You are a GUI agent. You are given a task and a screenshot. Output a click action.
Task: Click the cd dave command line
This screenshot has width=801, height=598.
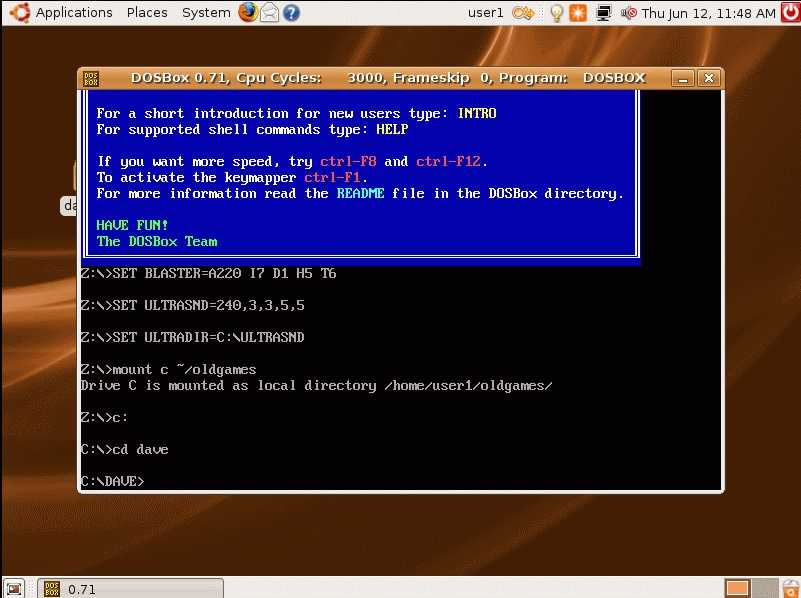pos(125,449)
